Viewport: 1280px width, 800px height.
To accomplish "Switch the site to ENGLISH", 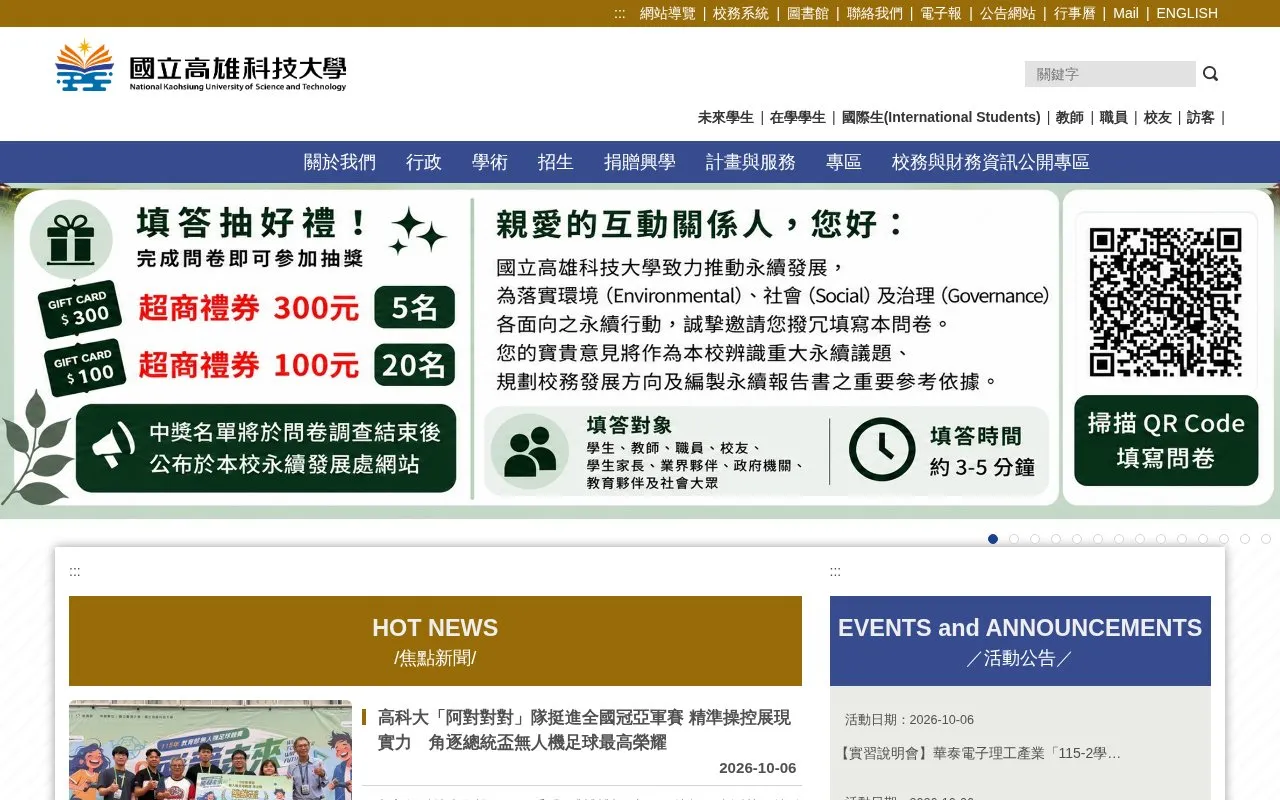I will (1187, 13).
